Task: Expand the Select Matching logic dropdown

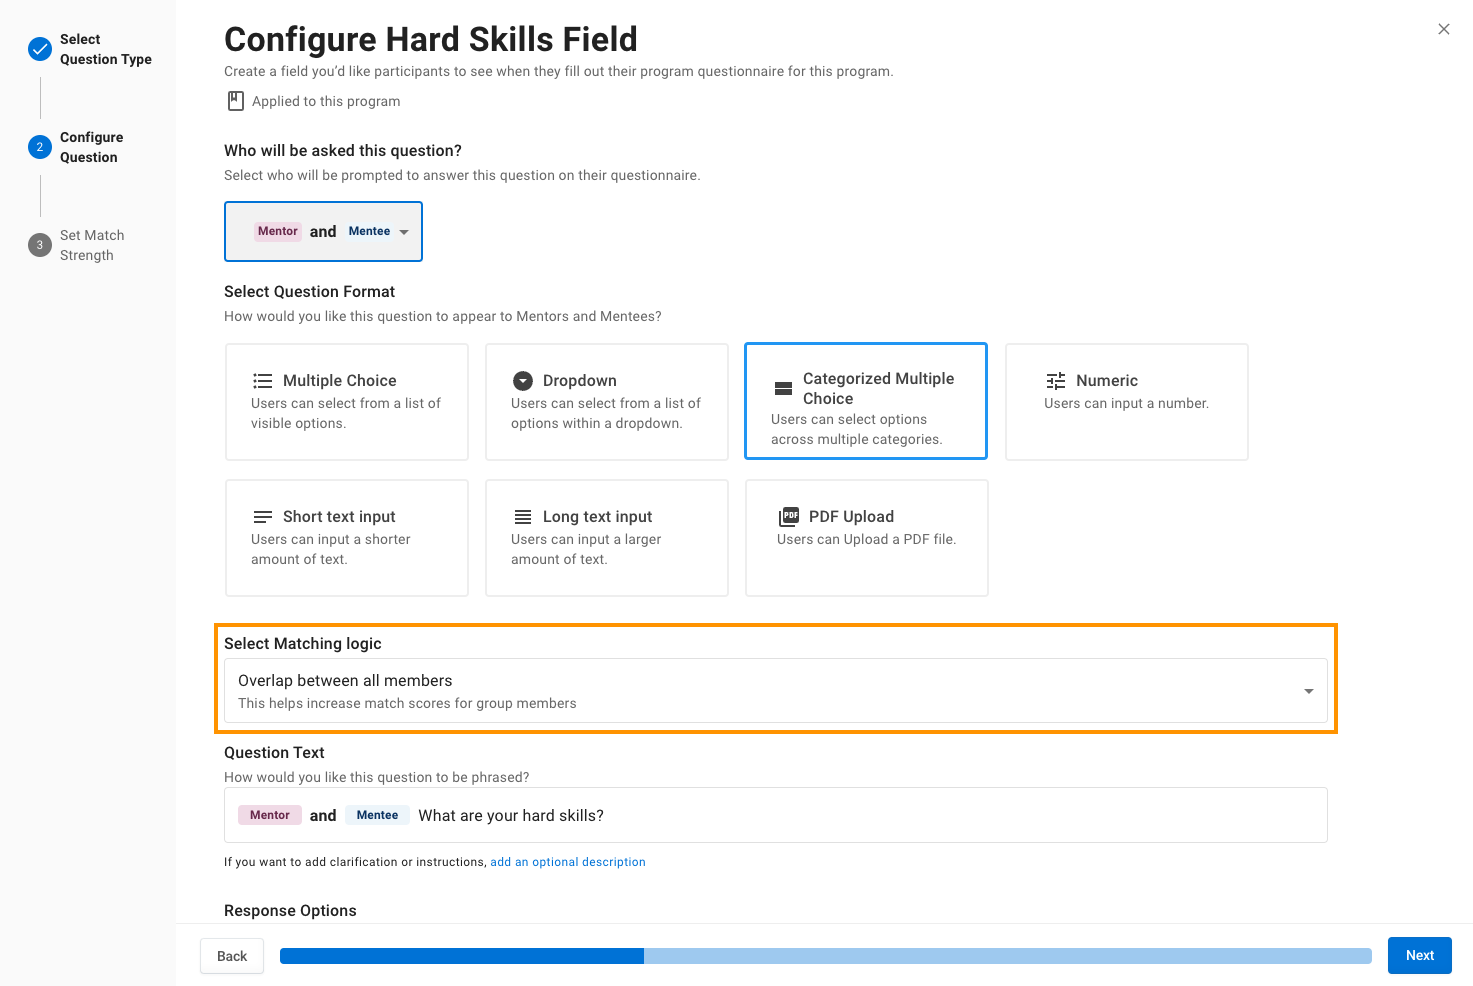Action: [x=775, y=691]
